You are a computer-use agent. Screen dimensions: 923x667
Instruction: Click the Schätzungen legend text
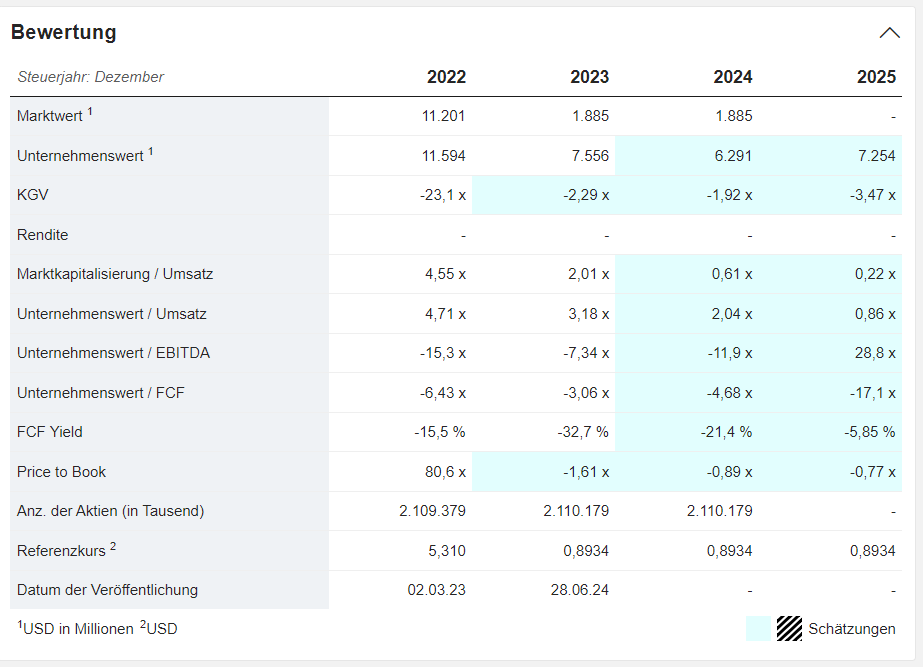click(852, 629)
